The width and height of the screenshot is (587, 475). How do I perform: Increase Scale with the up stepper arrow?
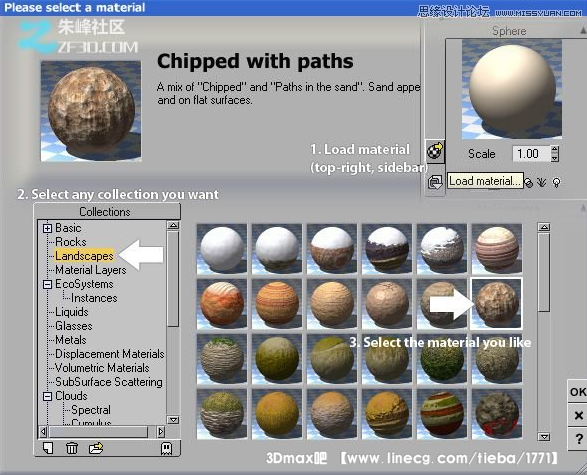click(555, 149)
